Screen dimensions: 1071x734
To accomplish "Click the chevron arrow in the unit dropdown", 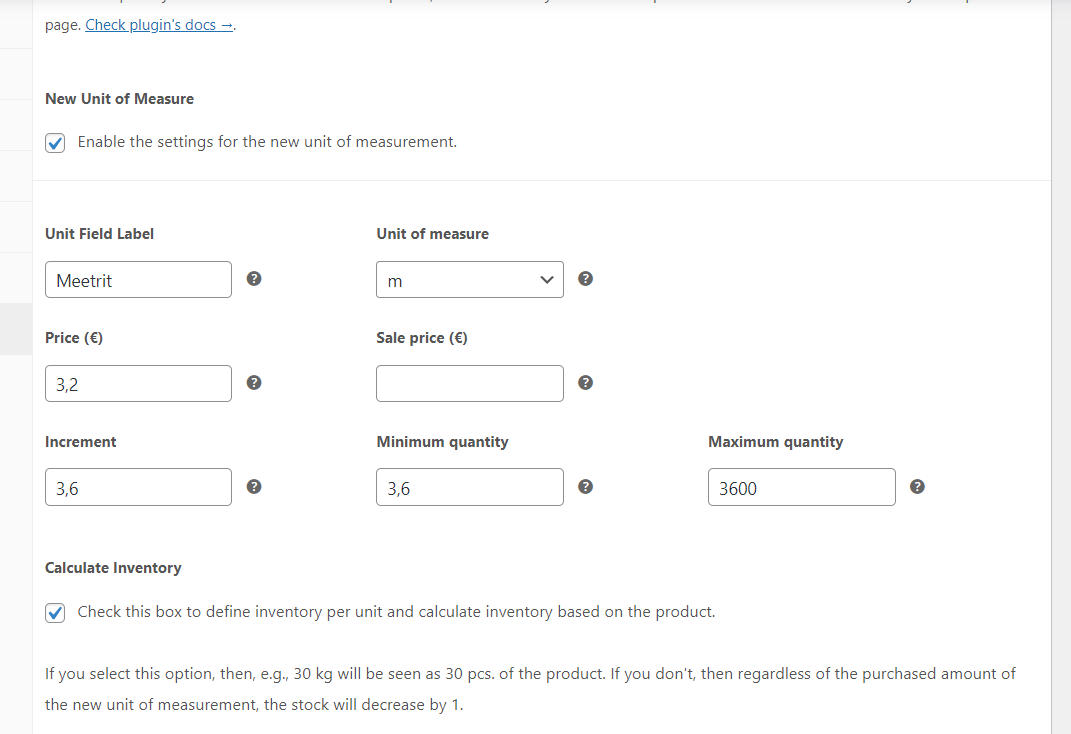I will pos(546,280).
